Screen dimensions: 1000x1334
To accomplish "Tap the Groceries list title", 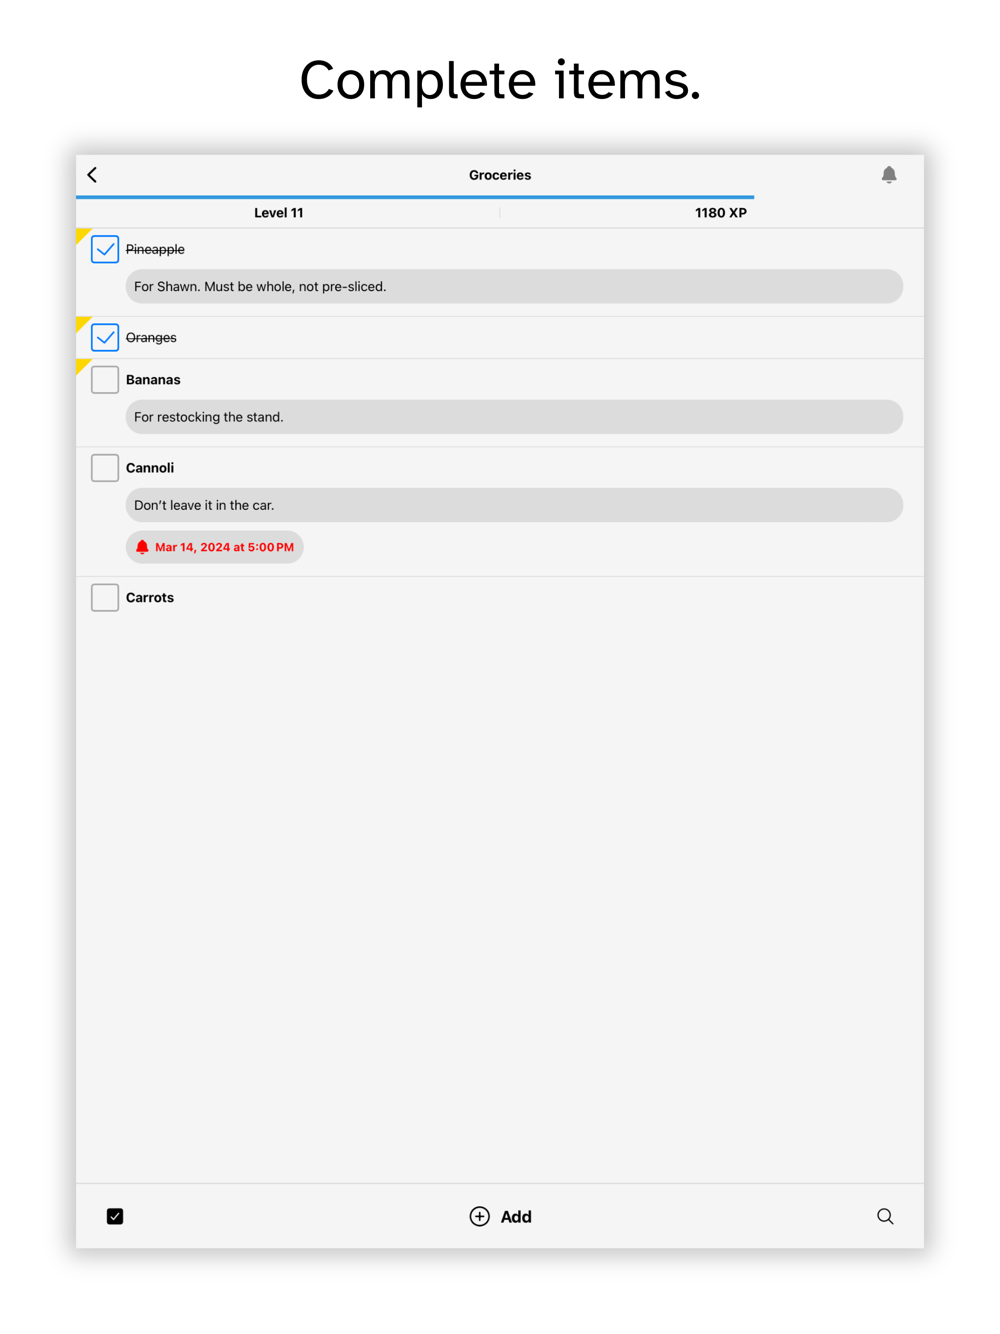I will [x=500, y=175].
